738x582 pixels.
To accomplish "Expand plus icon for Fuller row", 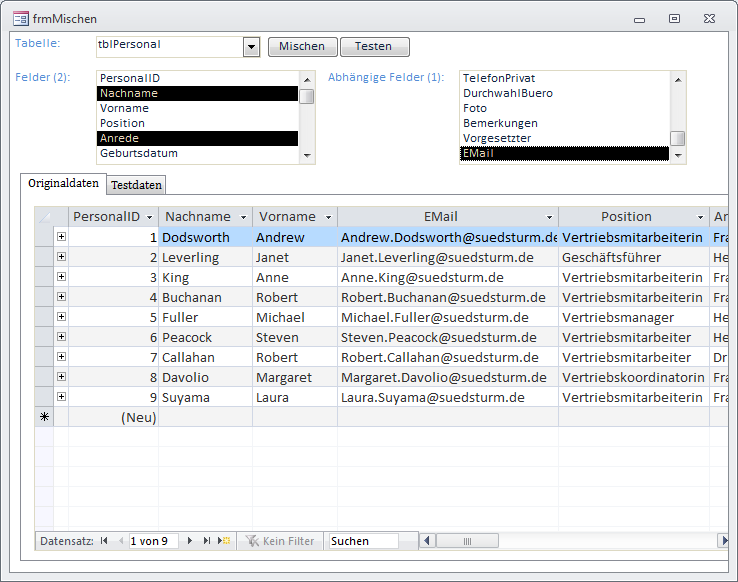I will (x=61, y=317).
